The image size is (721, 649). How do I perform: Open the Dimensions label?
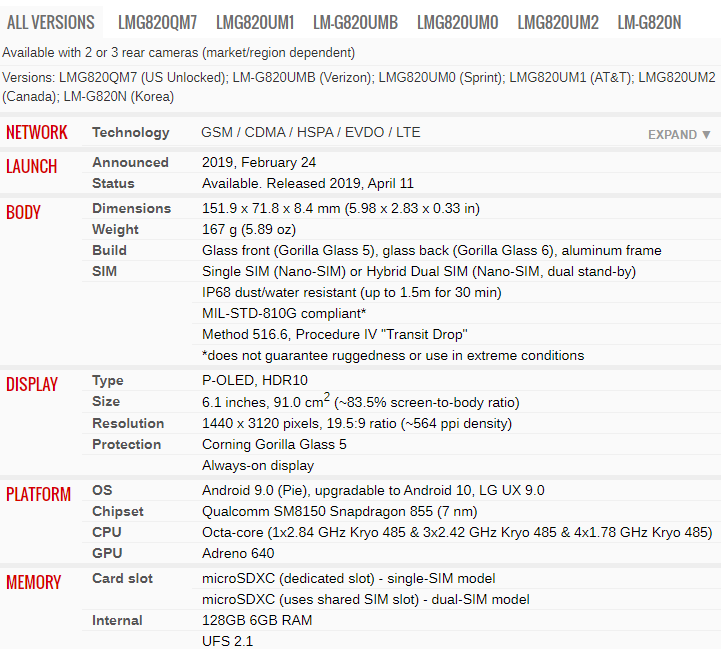pos(132,208)
